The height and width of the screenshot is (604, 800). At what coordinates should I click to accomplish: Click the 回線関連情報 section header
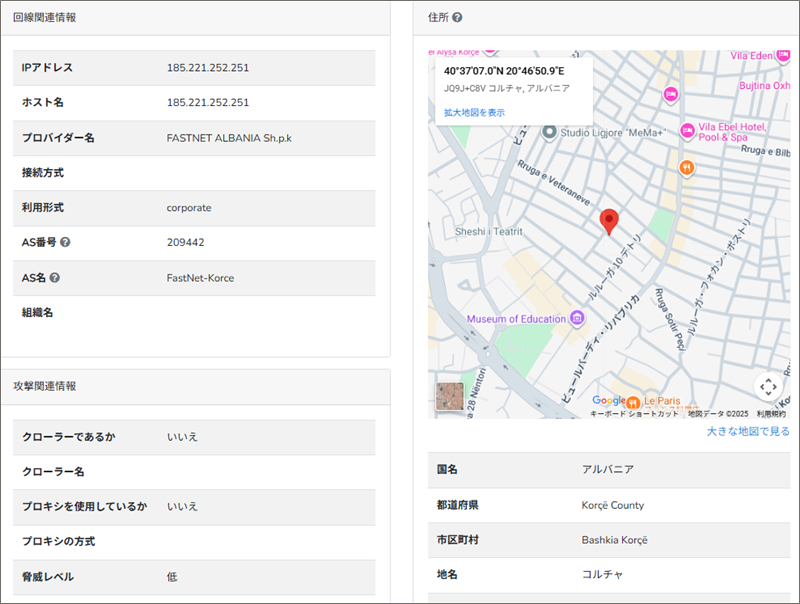(x=44, y=18)
